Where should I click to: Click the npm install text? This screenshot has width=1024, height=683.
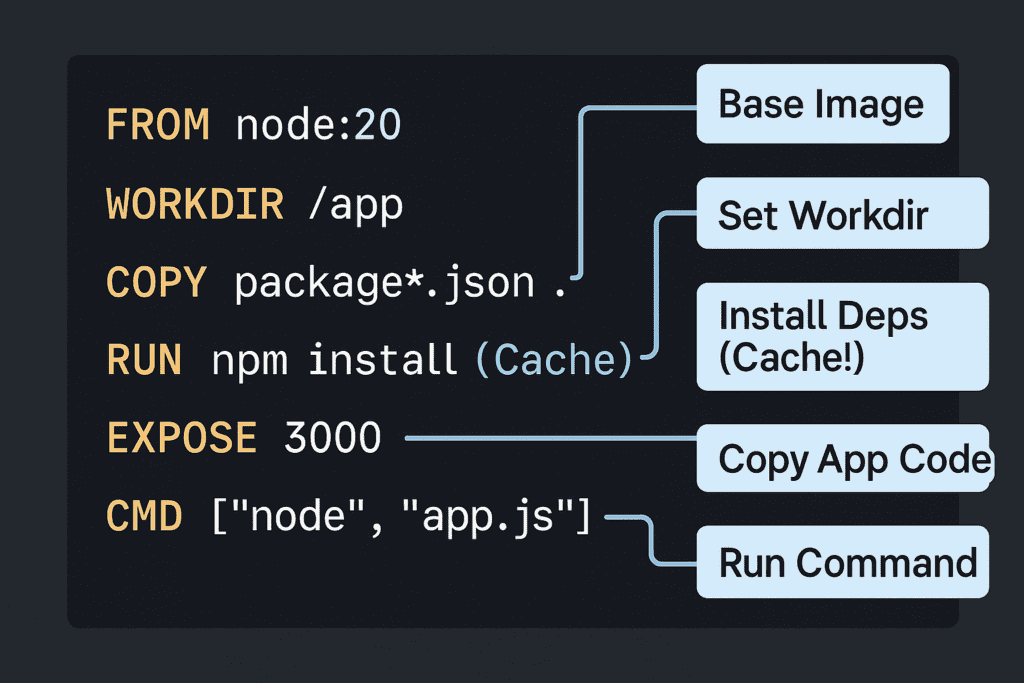pyautogui.click(x=334, y=360)
